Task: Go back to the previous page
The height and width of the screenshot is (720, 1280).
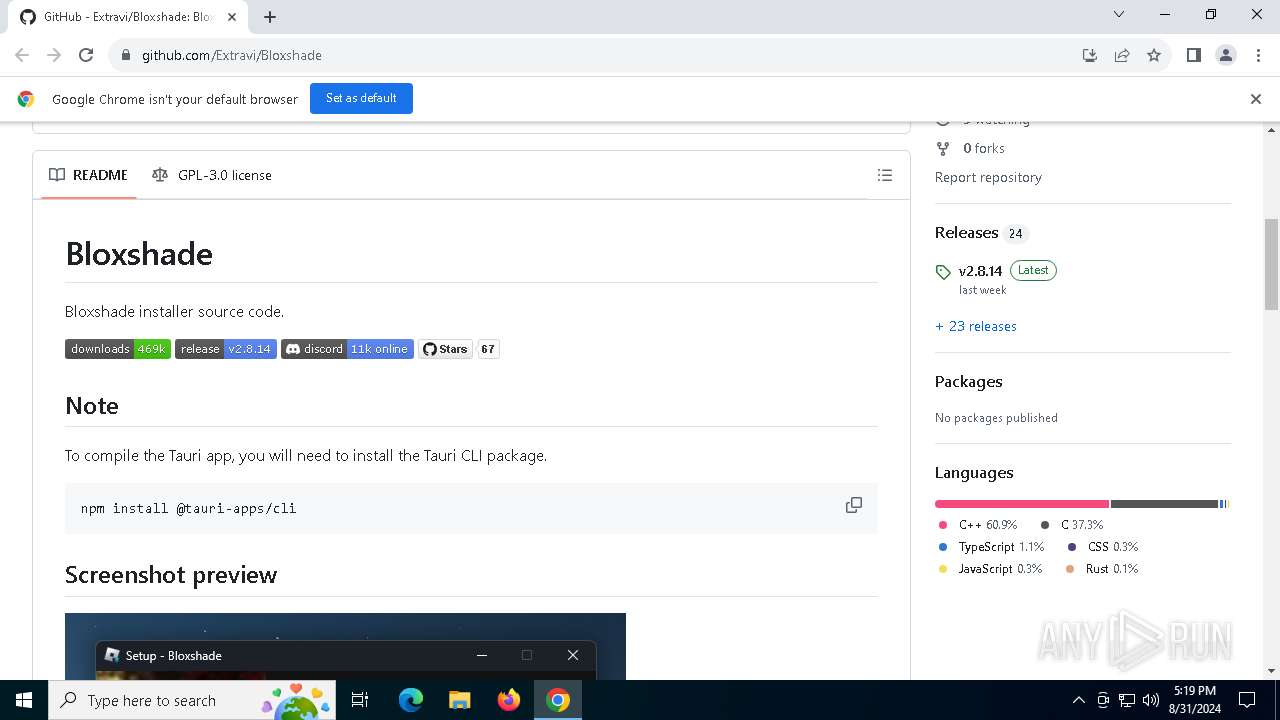Action: (x=22, y=55)
